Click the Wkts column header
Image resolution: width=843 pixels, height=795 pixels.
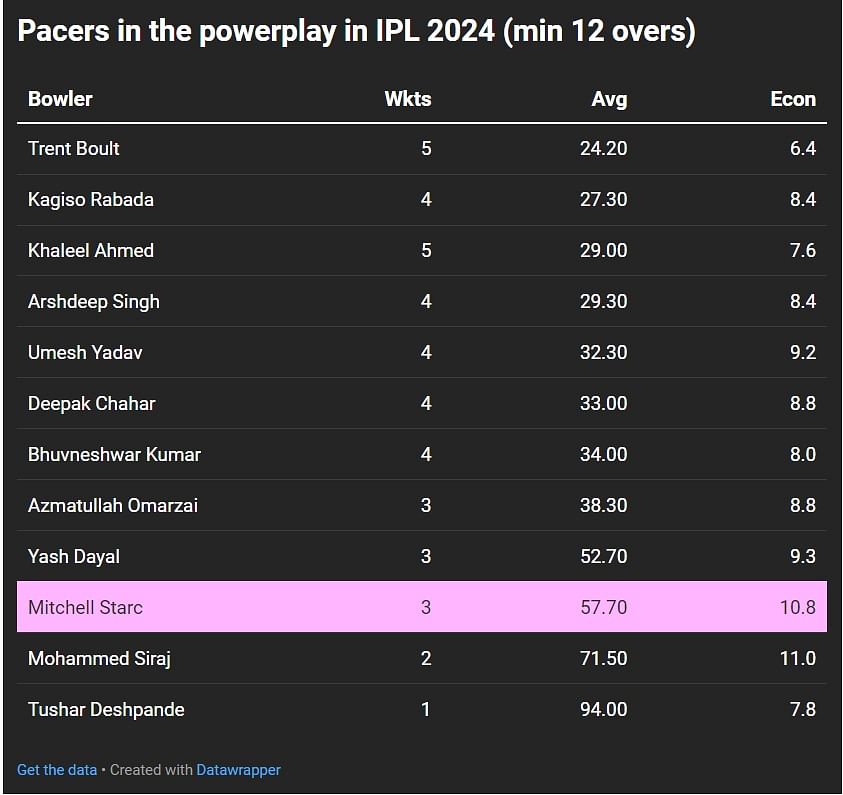[x=407, y=99]
